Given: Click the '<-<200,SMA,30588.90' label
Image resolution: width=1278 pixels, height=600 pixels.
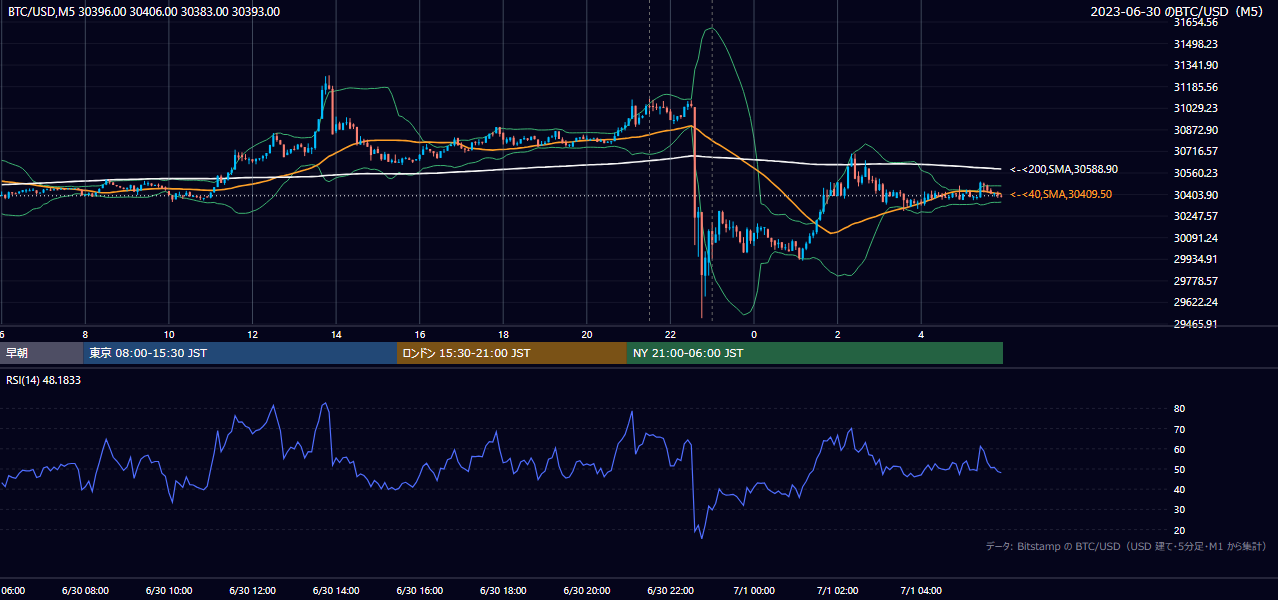Looking at the screenshot, I should (1064, 170).
